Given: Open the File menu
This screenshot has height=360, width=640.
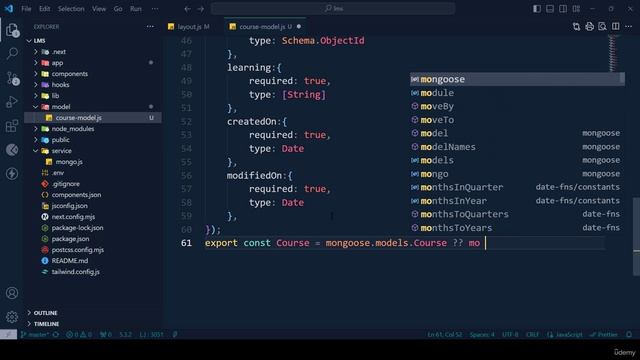Looking at the screenshot, I should (x=26, y=9).
